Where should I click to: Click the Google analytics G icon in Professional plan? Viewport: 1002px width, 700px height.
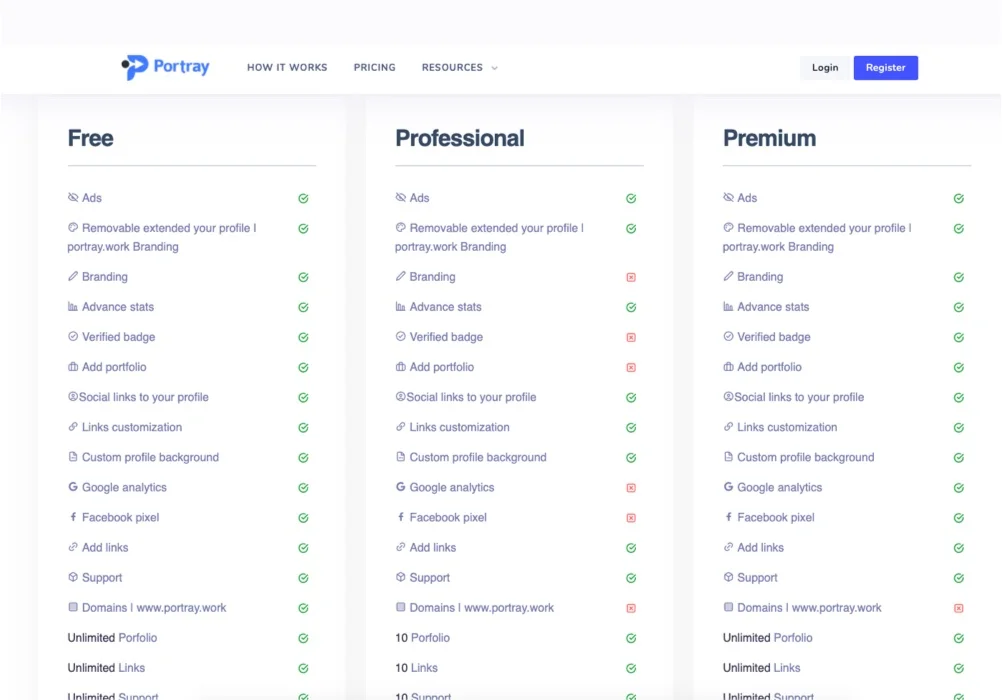click(x=401, y=487)
